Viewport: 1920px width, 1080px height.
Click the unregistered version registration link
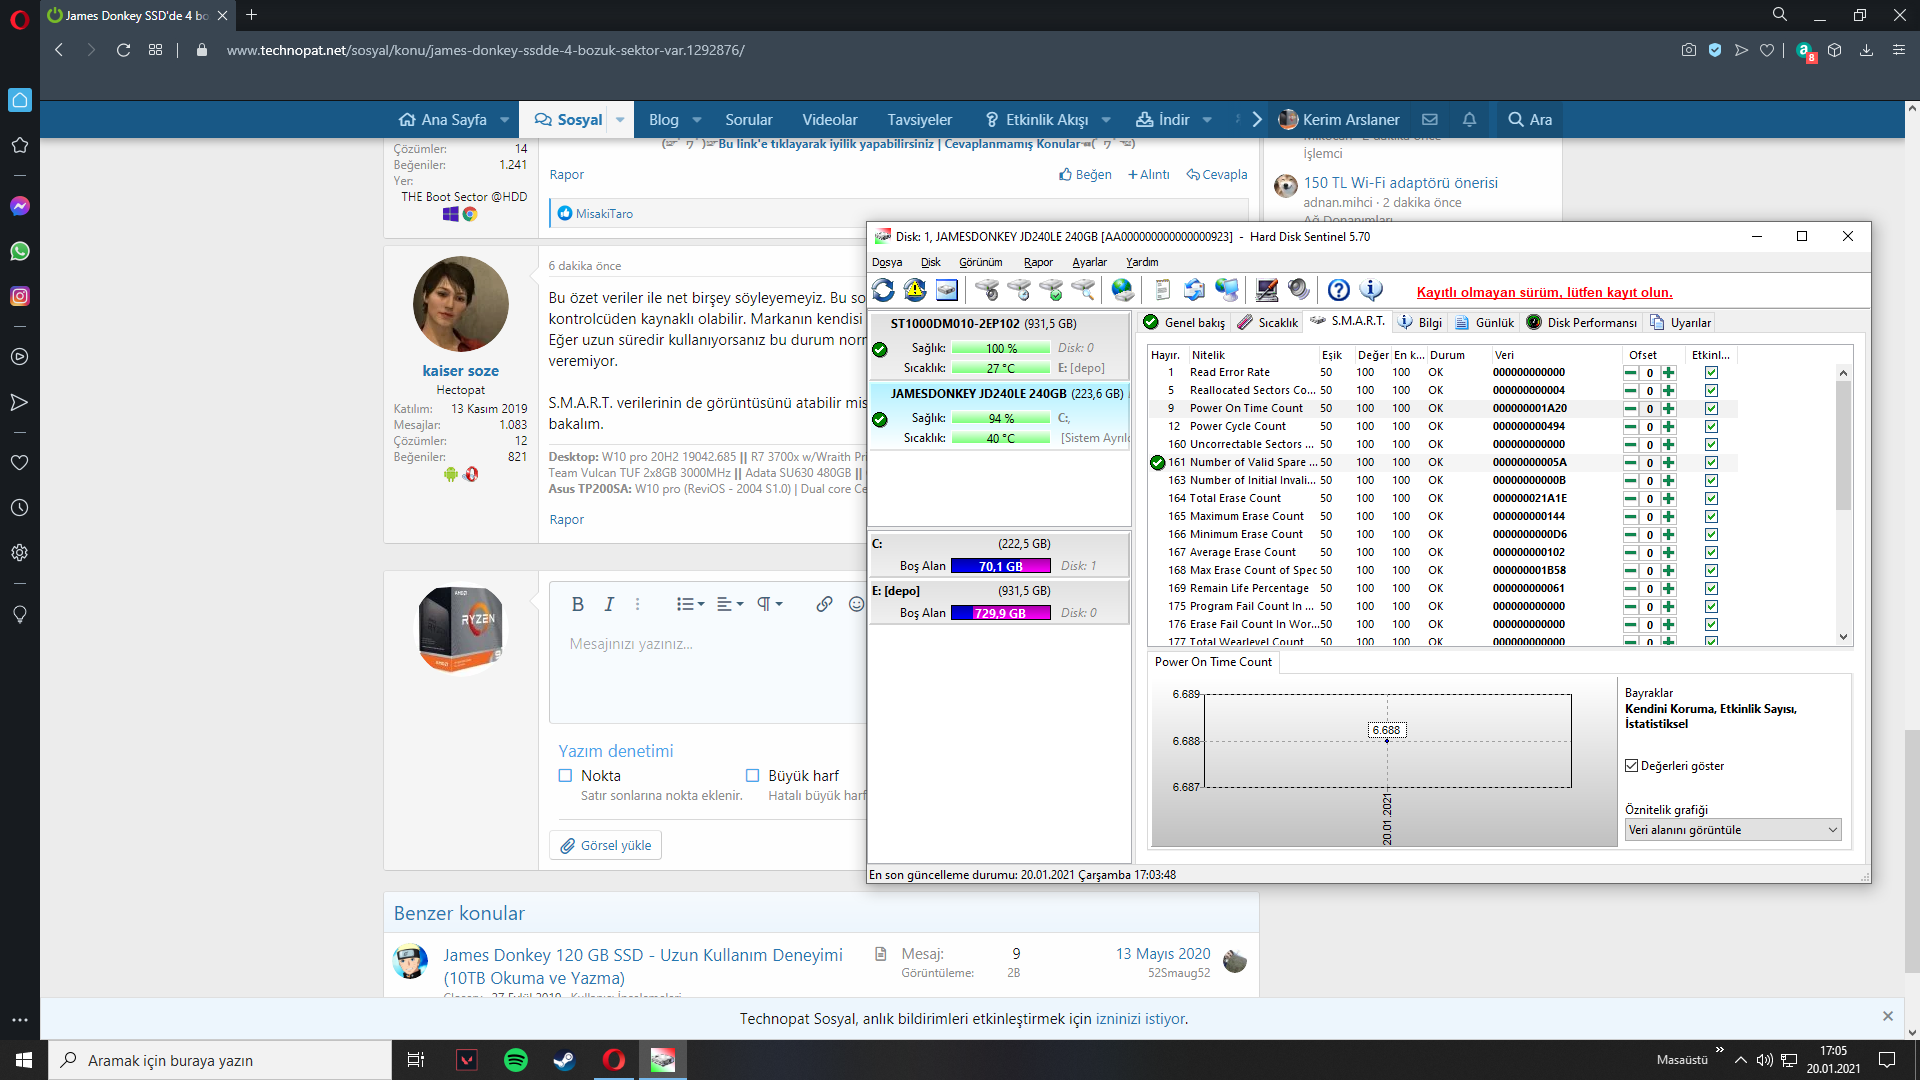point(1544,292)
